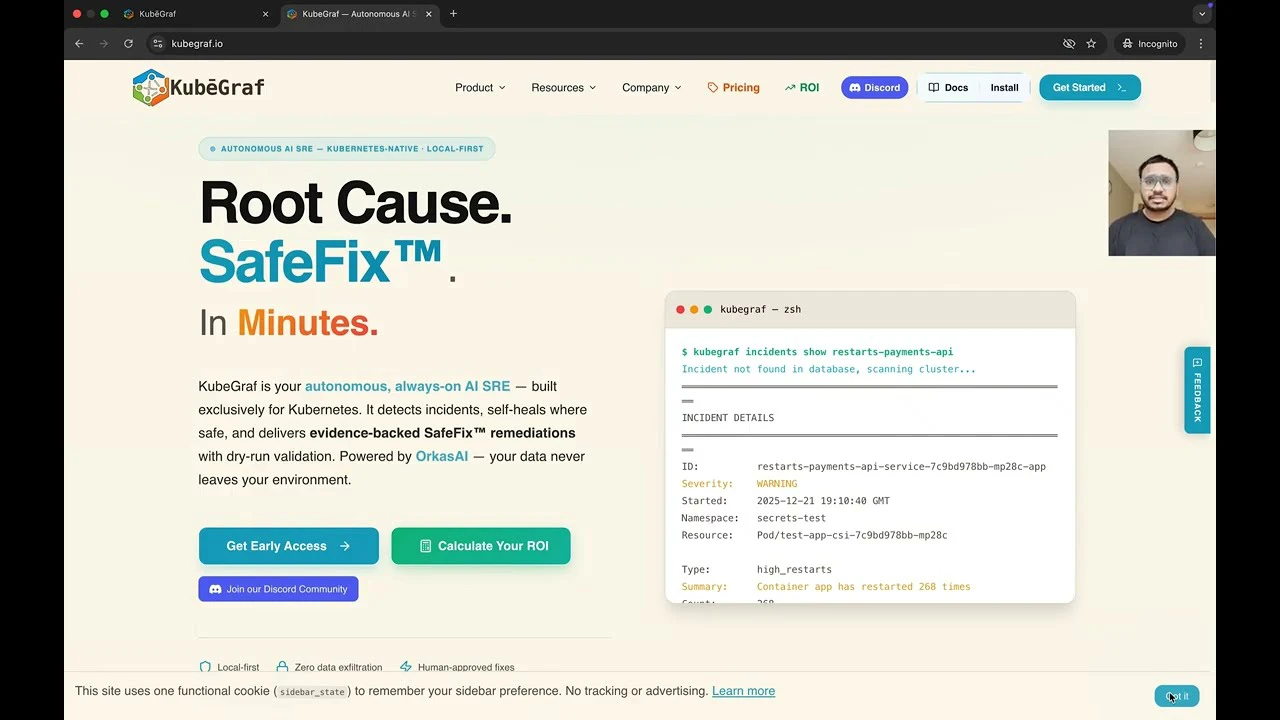Join our Discord Community button
Screen dimensions: 1280x720
[x=278, y=589]
